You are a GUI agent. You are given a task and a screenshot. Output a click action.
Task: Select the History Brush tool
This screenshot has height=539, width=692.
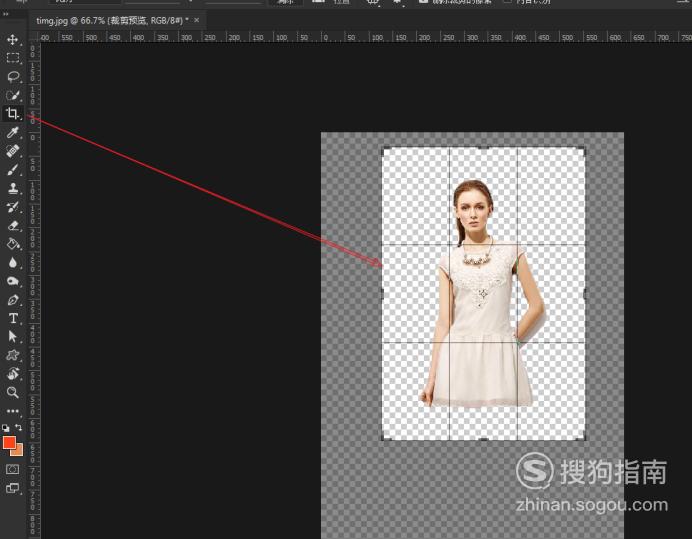[x=12, y=207]
